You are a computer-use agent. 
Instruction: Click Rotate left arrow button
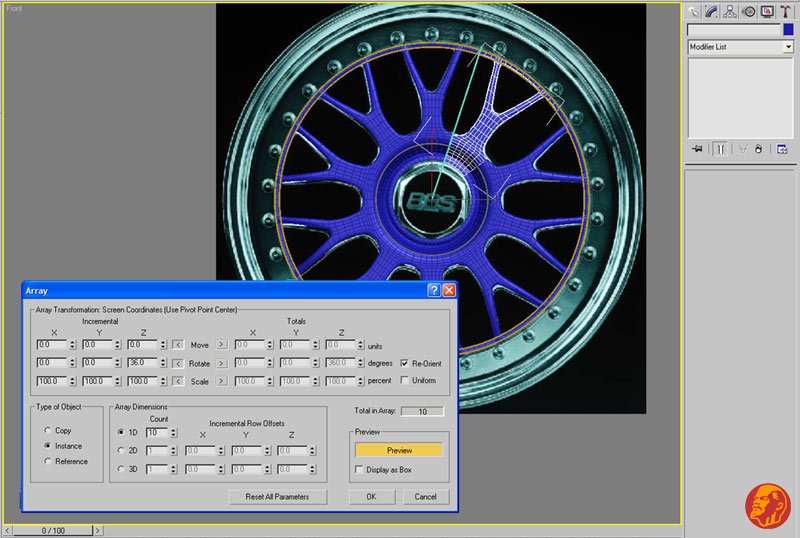178,363
